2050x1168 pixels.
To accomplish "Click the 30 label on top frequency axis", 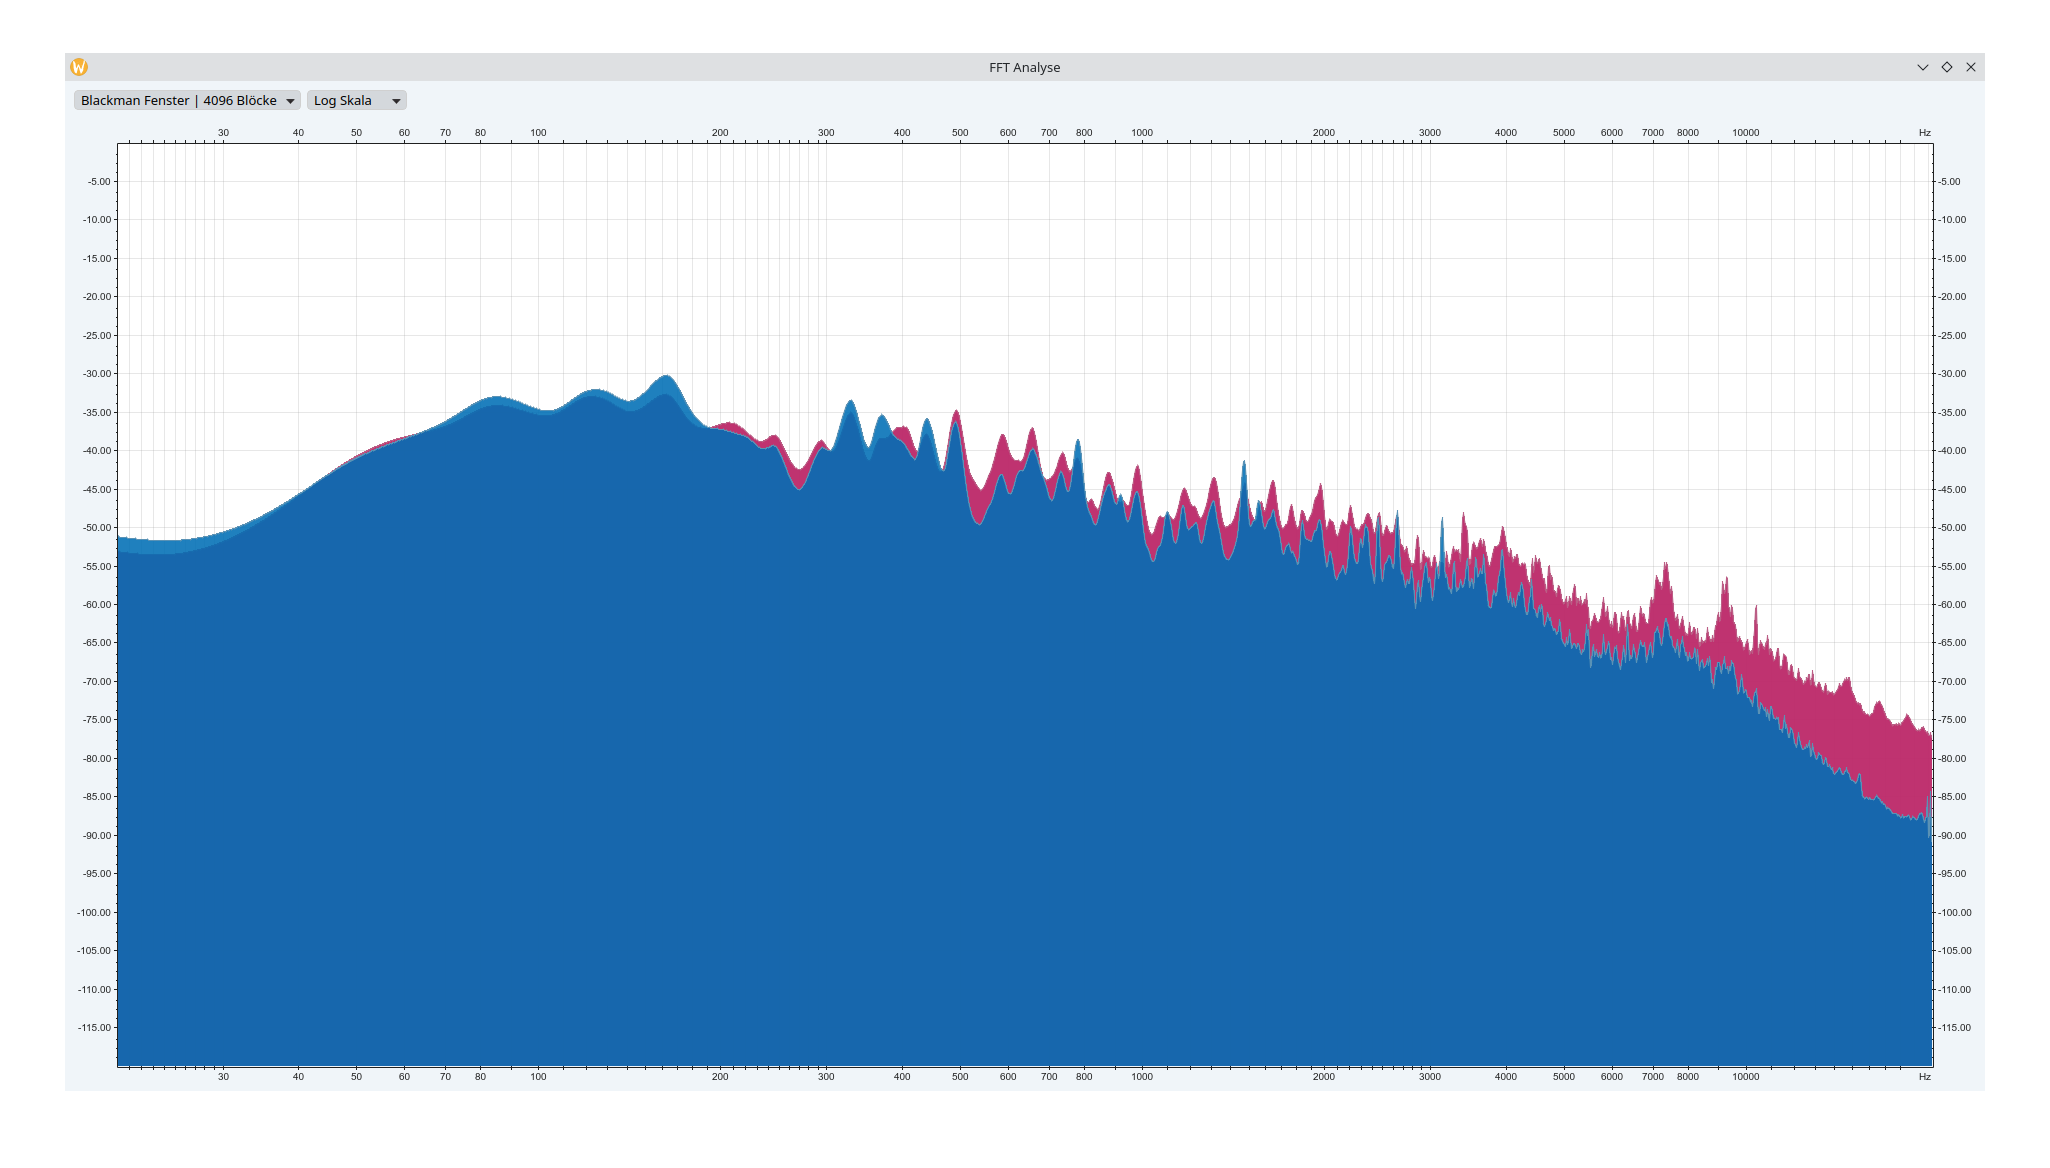I will tap(223, 133).
